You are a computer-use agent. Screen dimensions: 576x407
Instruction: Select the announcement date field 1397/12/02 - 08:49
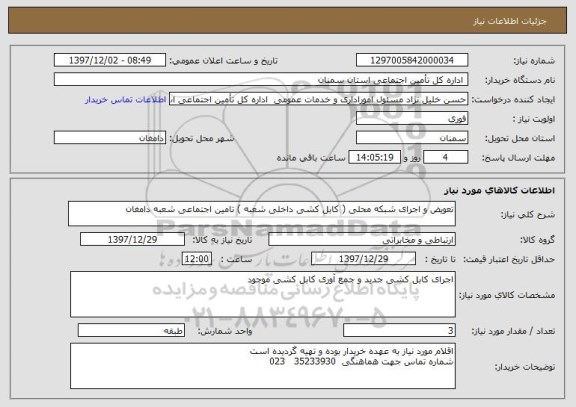click(x=110, y=60)
